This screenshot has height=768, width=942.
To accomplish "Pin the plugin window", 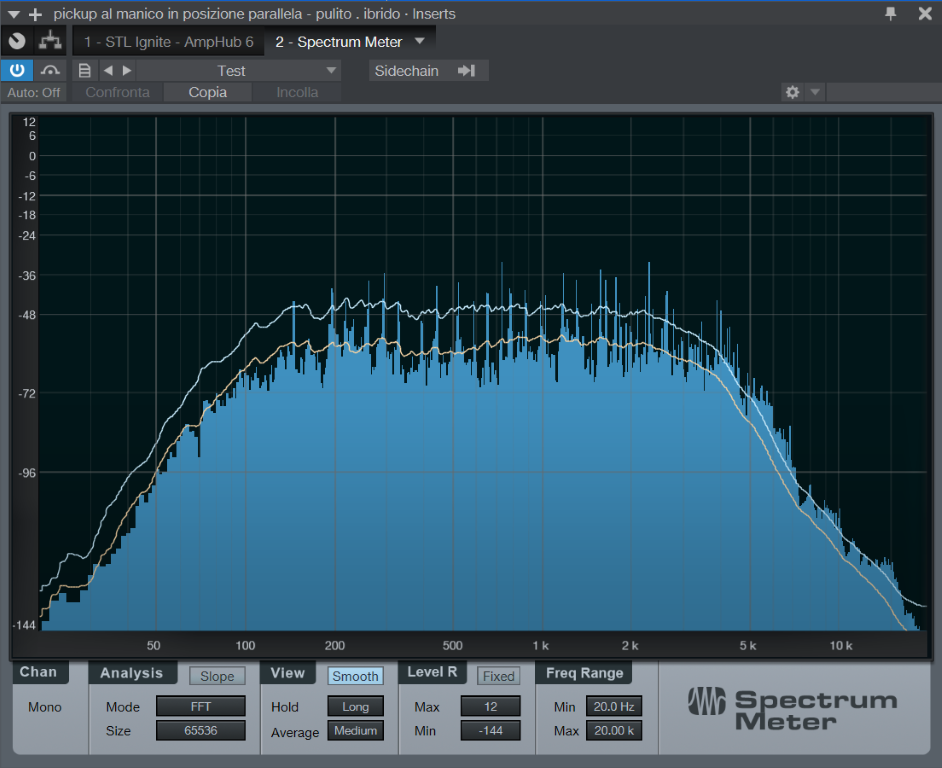I will click(890, 13).
